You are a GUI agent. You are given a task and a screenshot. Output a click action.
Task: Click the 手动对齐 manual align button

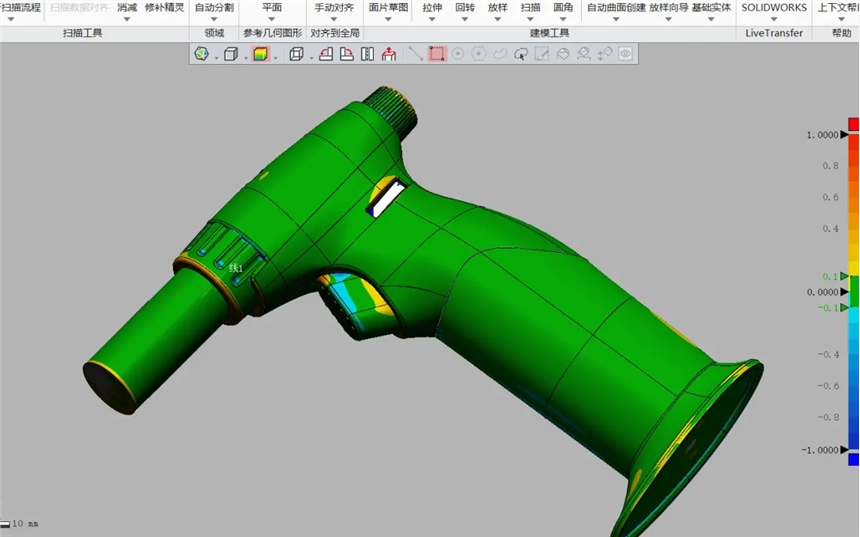coord(334,7)
